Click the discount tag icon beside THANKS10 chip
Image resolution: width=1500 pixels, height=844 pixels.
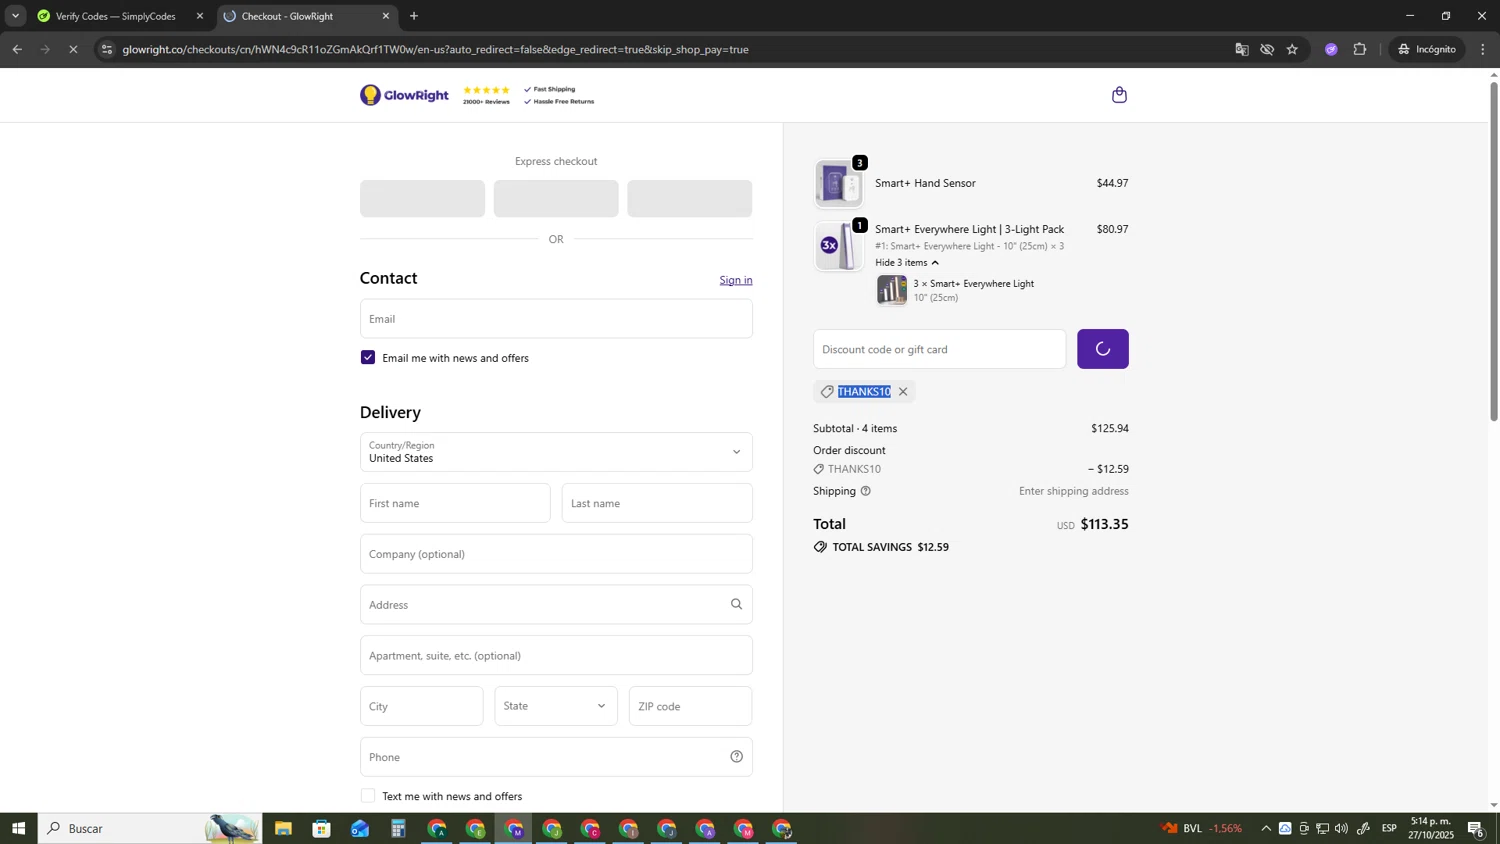click(827, 392)
